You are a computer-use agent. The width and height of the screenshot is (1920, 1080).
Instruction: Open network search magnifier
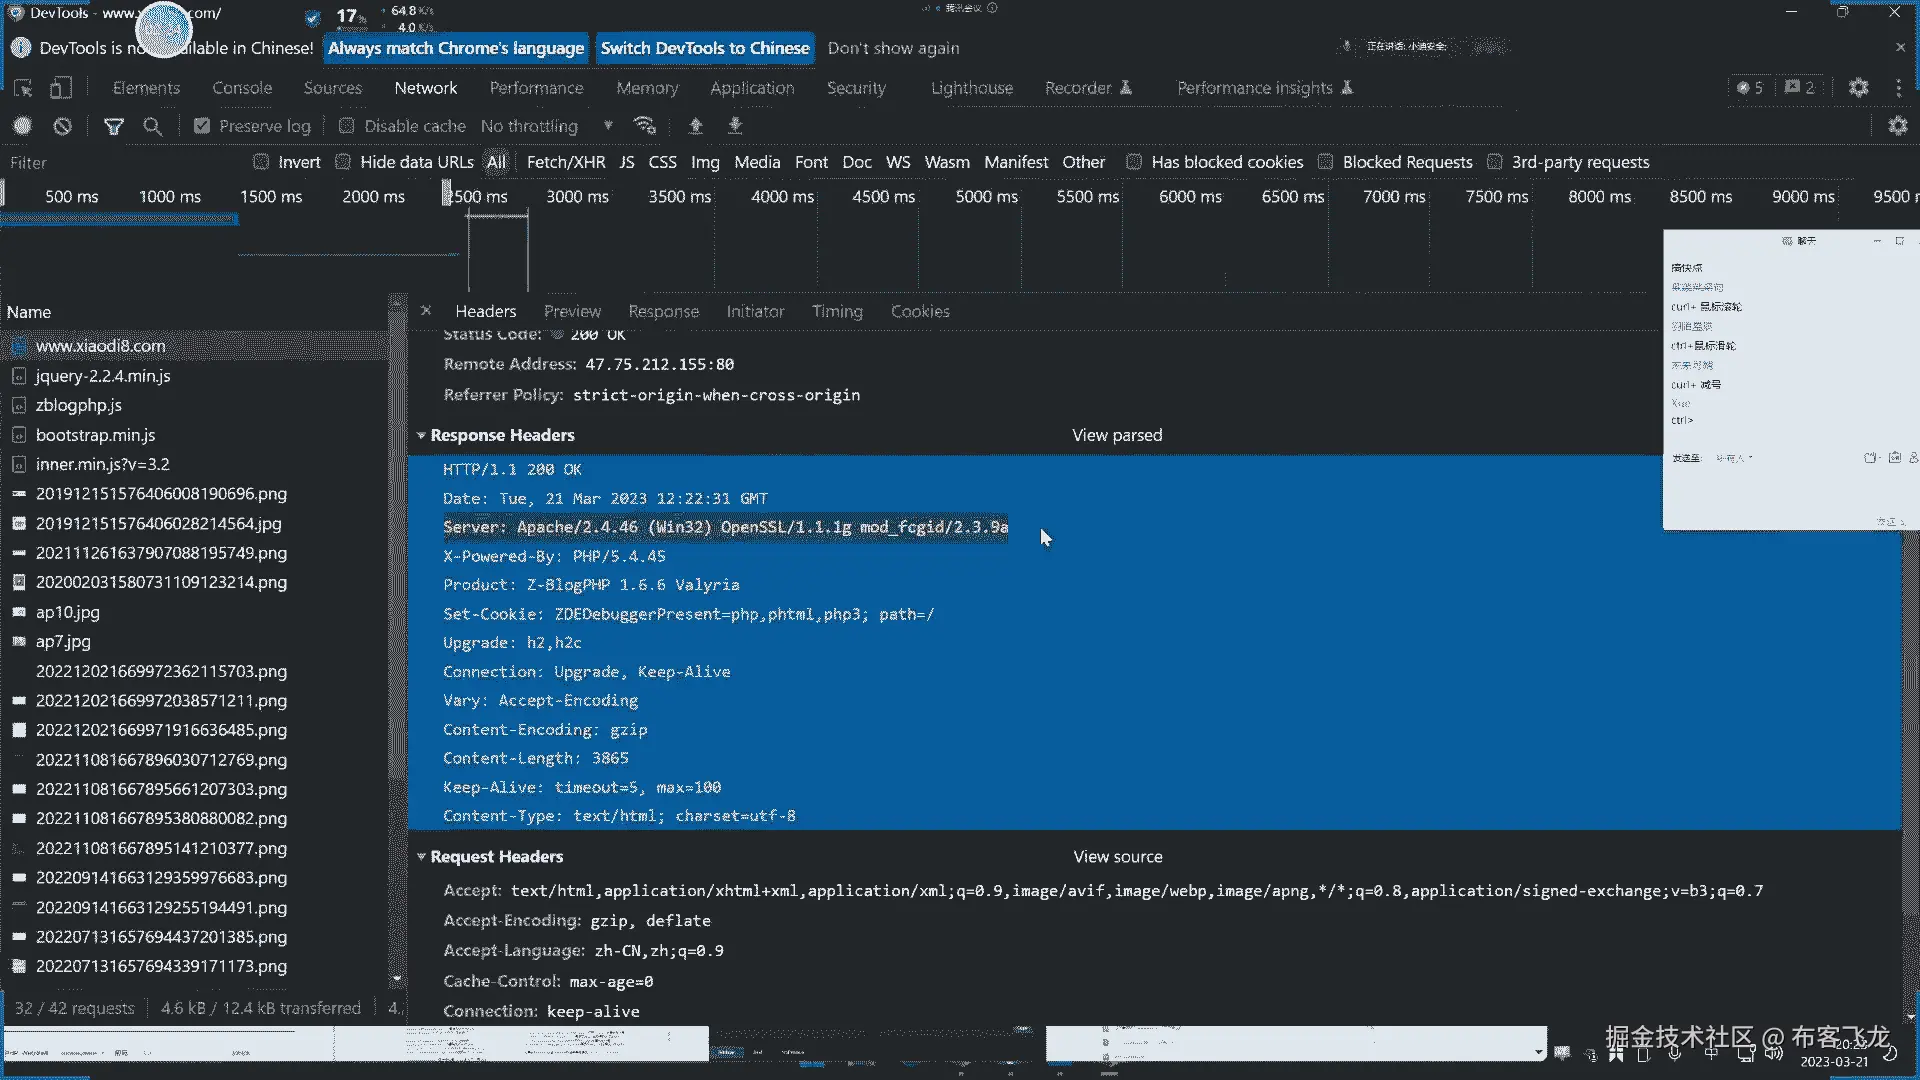(x=152, y=126)
